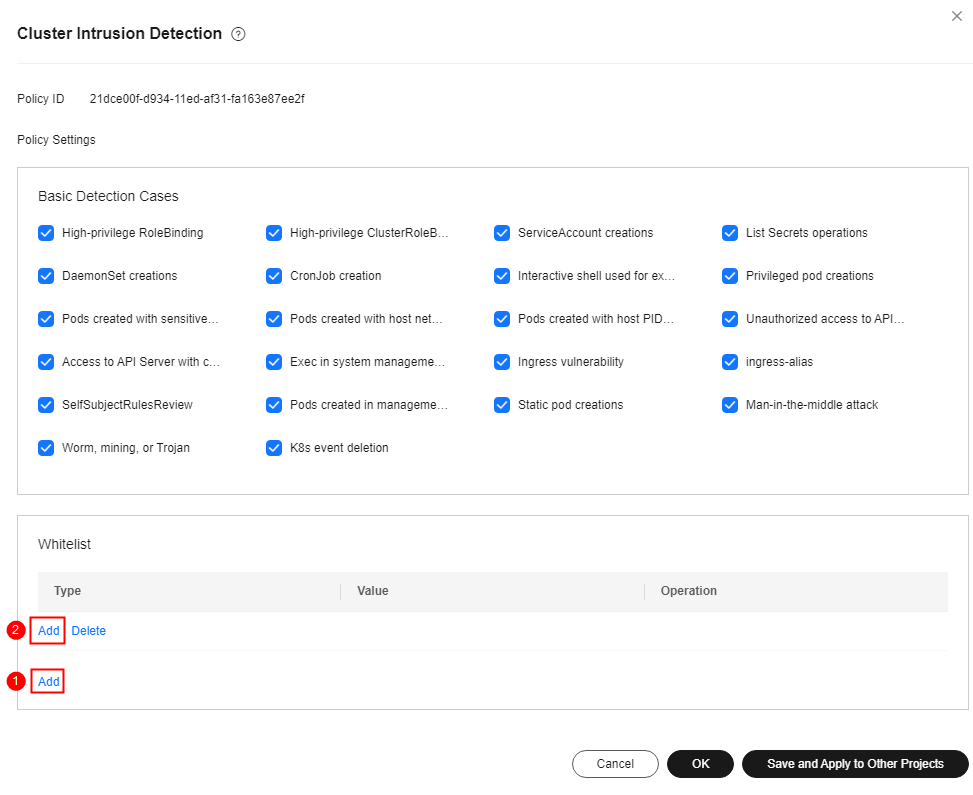Uncheck Pods created with sensitive…
The image size is (973, 795).
tap(46, 319)
